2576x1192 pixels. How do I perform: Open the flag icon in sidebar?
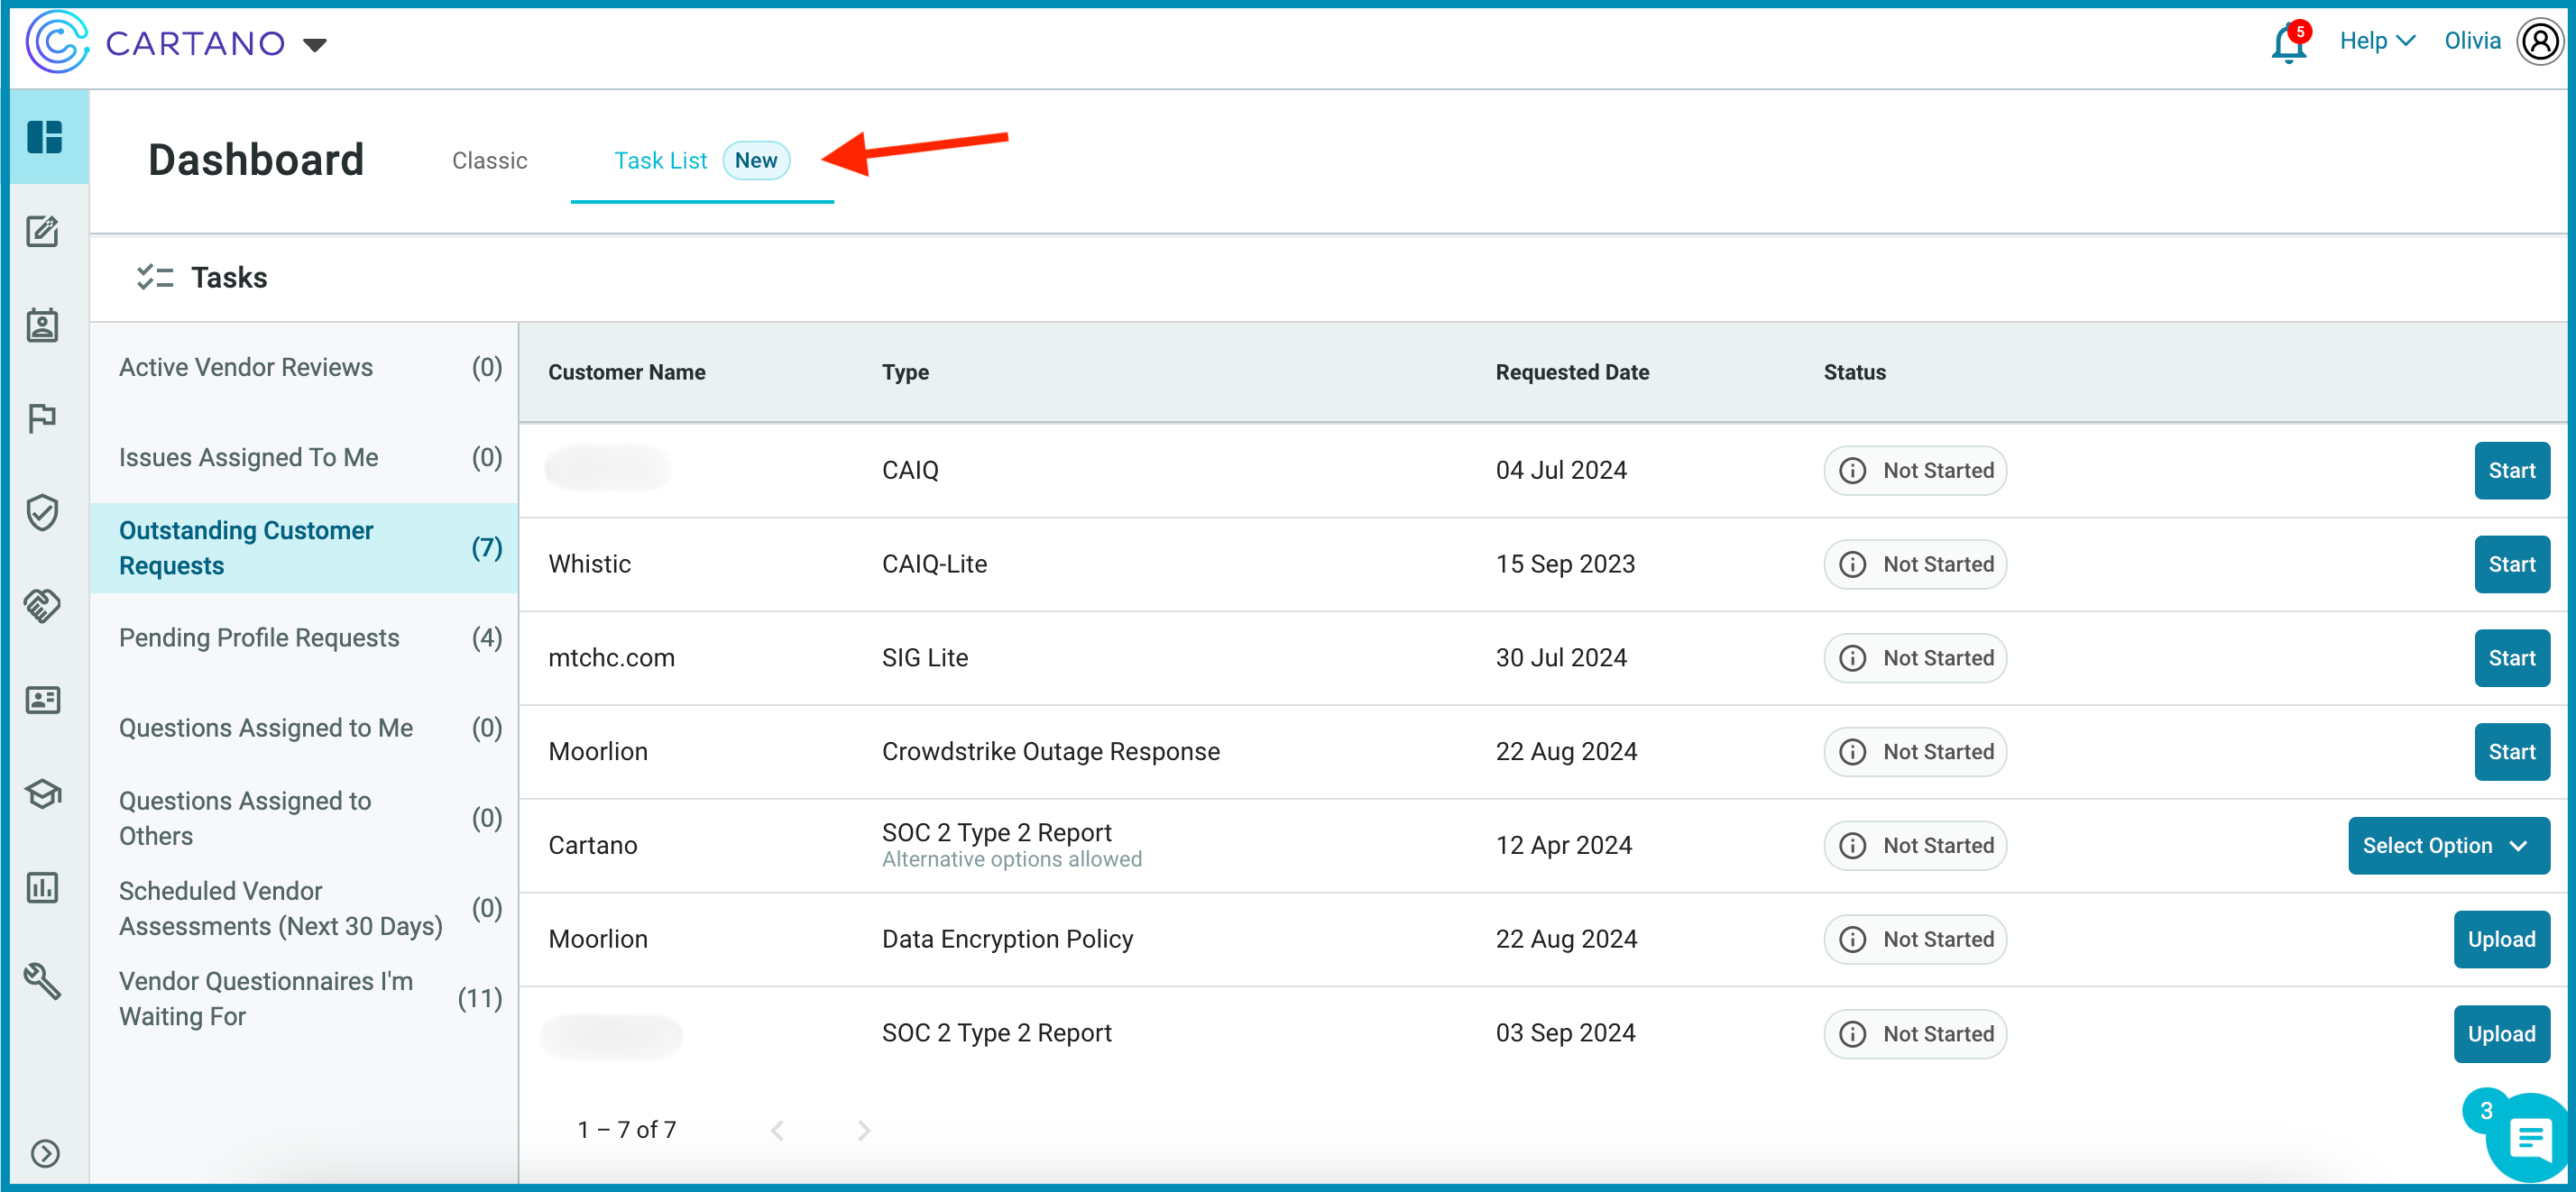pyautogui.click(x=43, y=418)
